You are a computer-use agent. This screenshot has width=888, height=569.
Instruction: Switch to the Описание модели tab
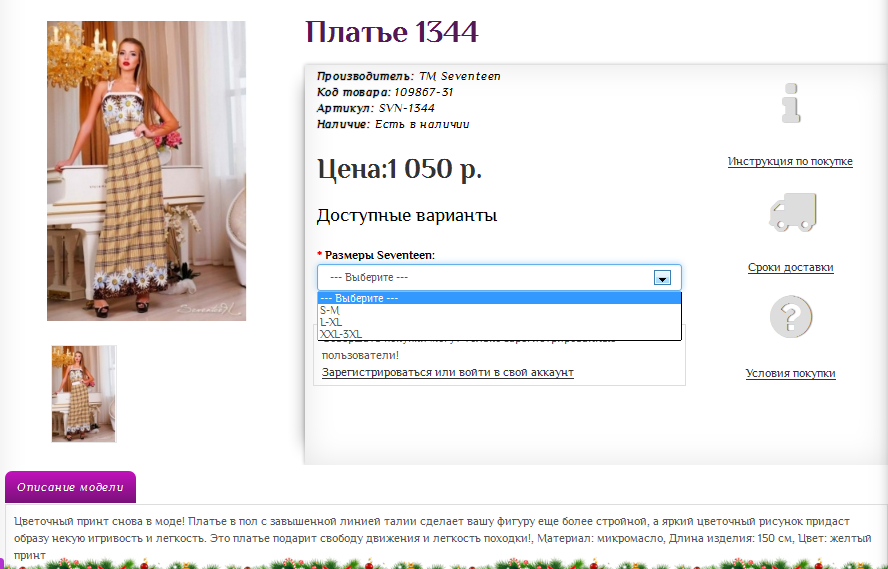(70, 487)
